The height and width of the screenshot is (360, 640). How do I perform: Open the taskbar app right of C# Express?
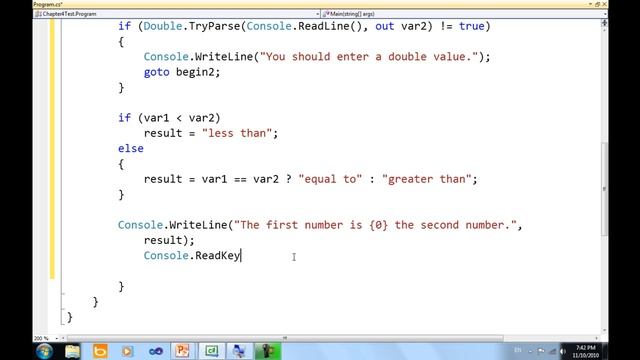click(x=239, y=351)
